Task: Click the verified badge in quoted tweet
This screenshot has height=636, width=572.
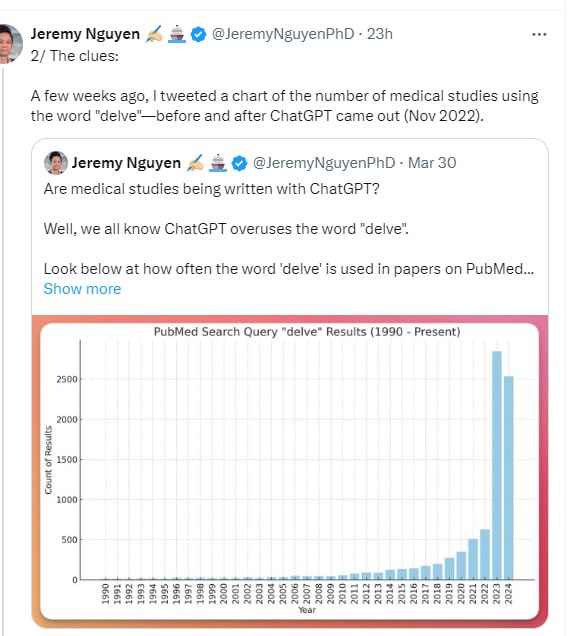Action: coord(239,163)
